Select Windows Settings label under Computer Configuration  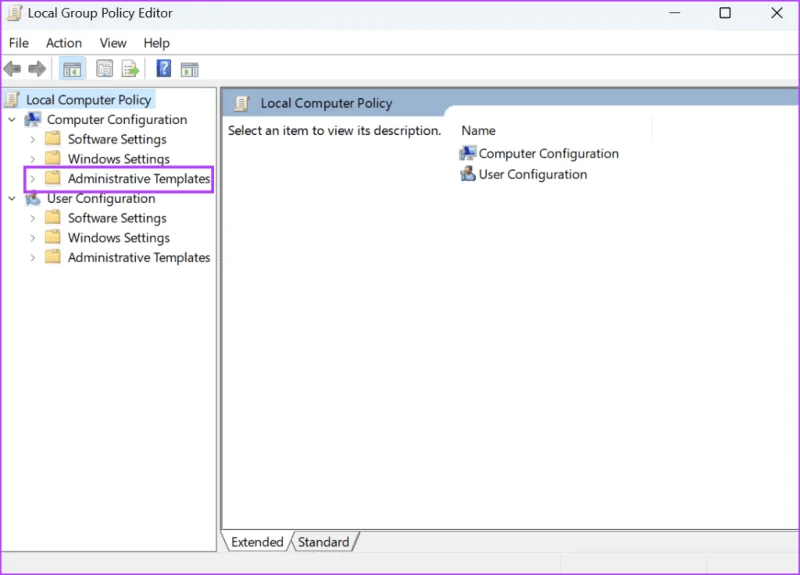pos(119,159)
